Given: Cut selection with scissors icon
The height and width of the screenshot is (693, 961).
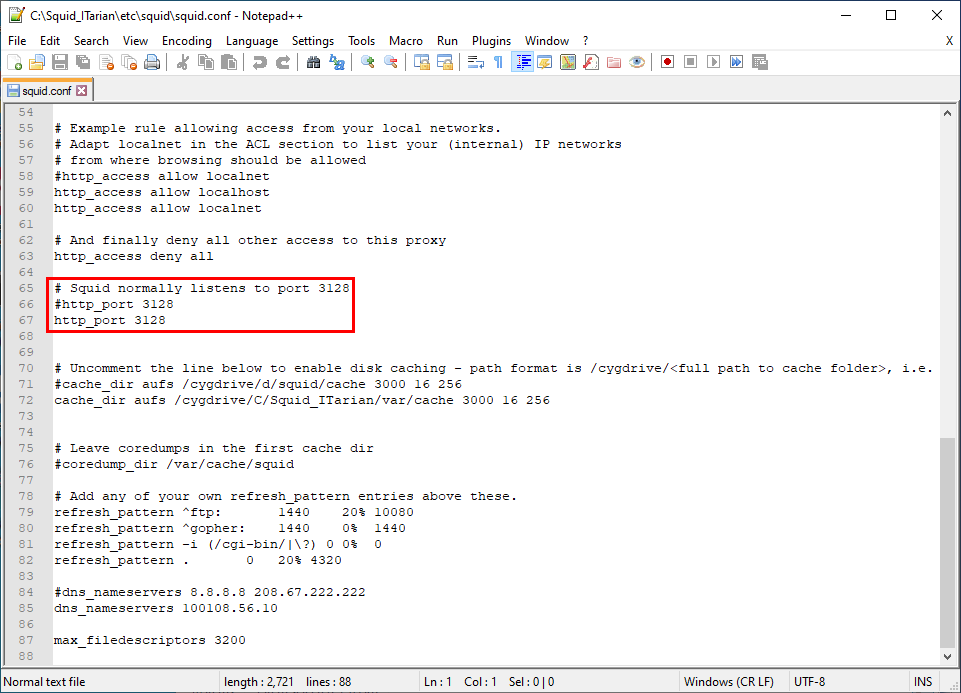Looking at the screenshot, I should 182,62.
